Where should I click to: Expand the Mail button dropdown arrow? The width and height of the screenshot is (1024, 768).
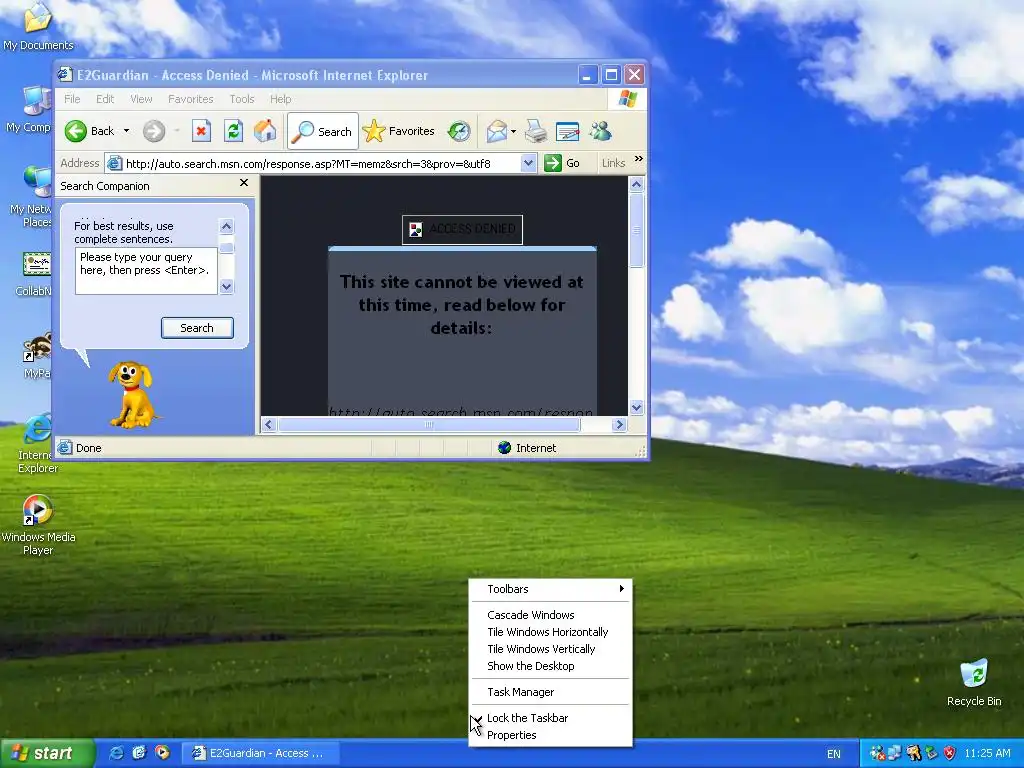coord(513,131)
